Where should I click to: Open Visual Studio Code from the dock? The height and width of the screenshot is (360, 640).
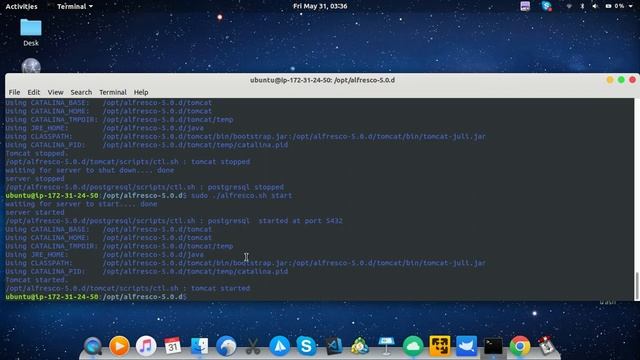coord(333,346)
